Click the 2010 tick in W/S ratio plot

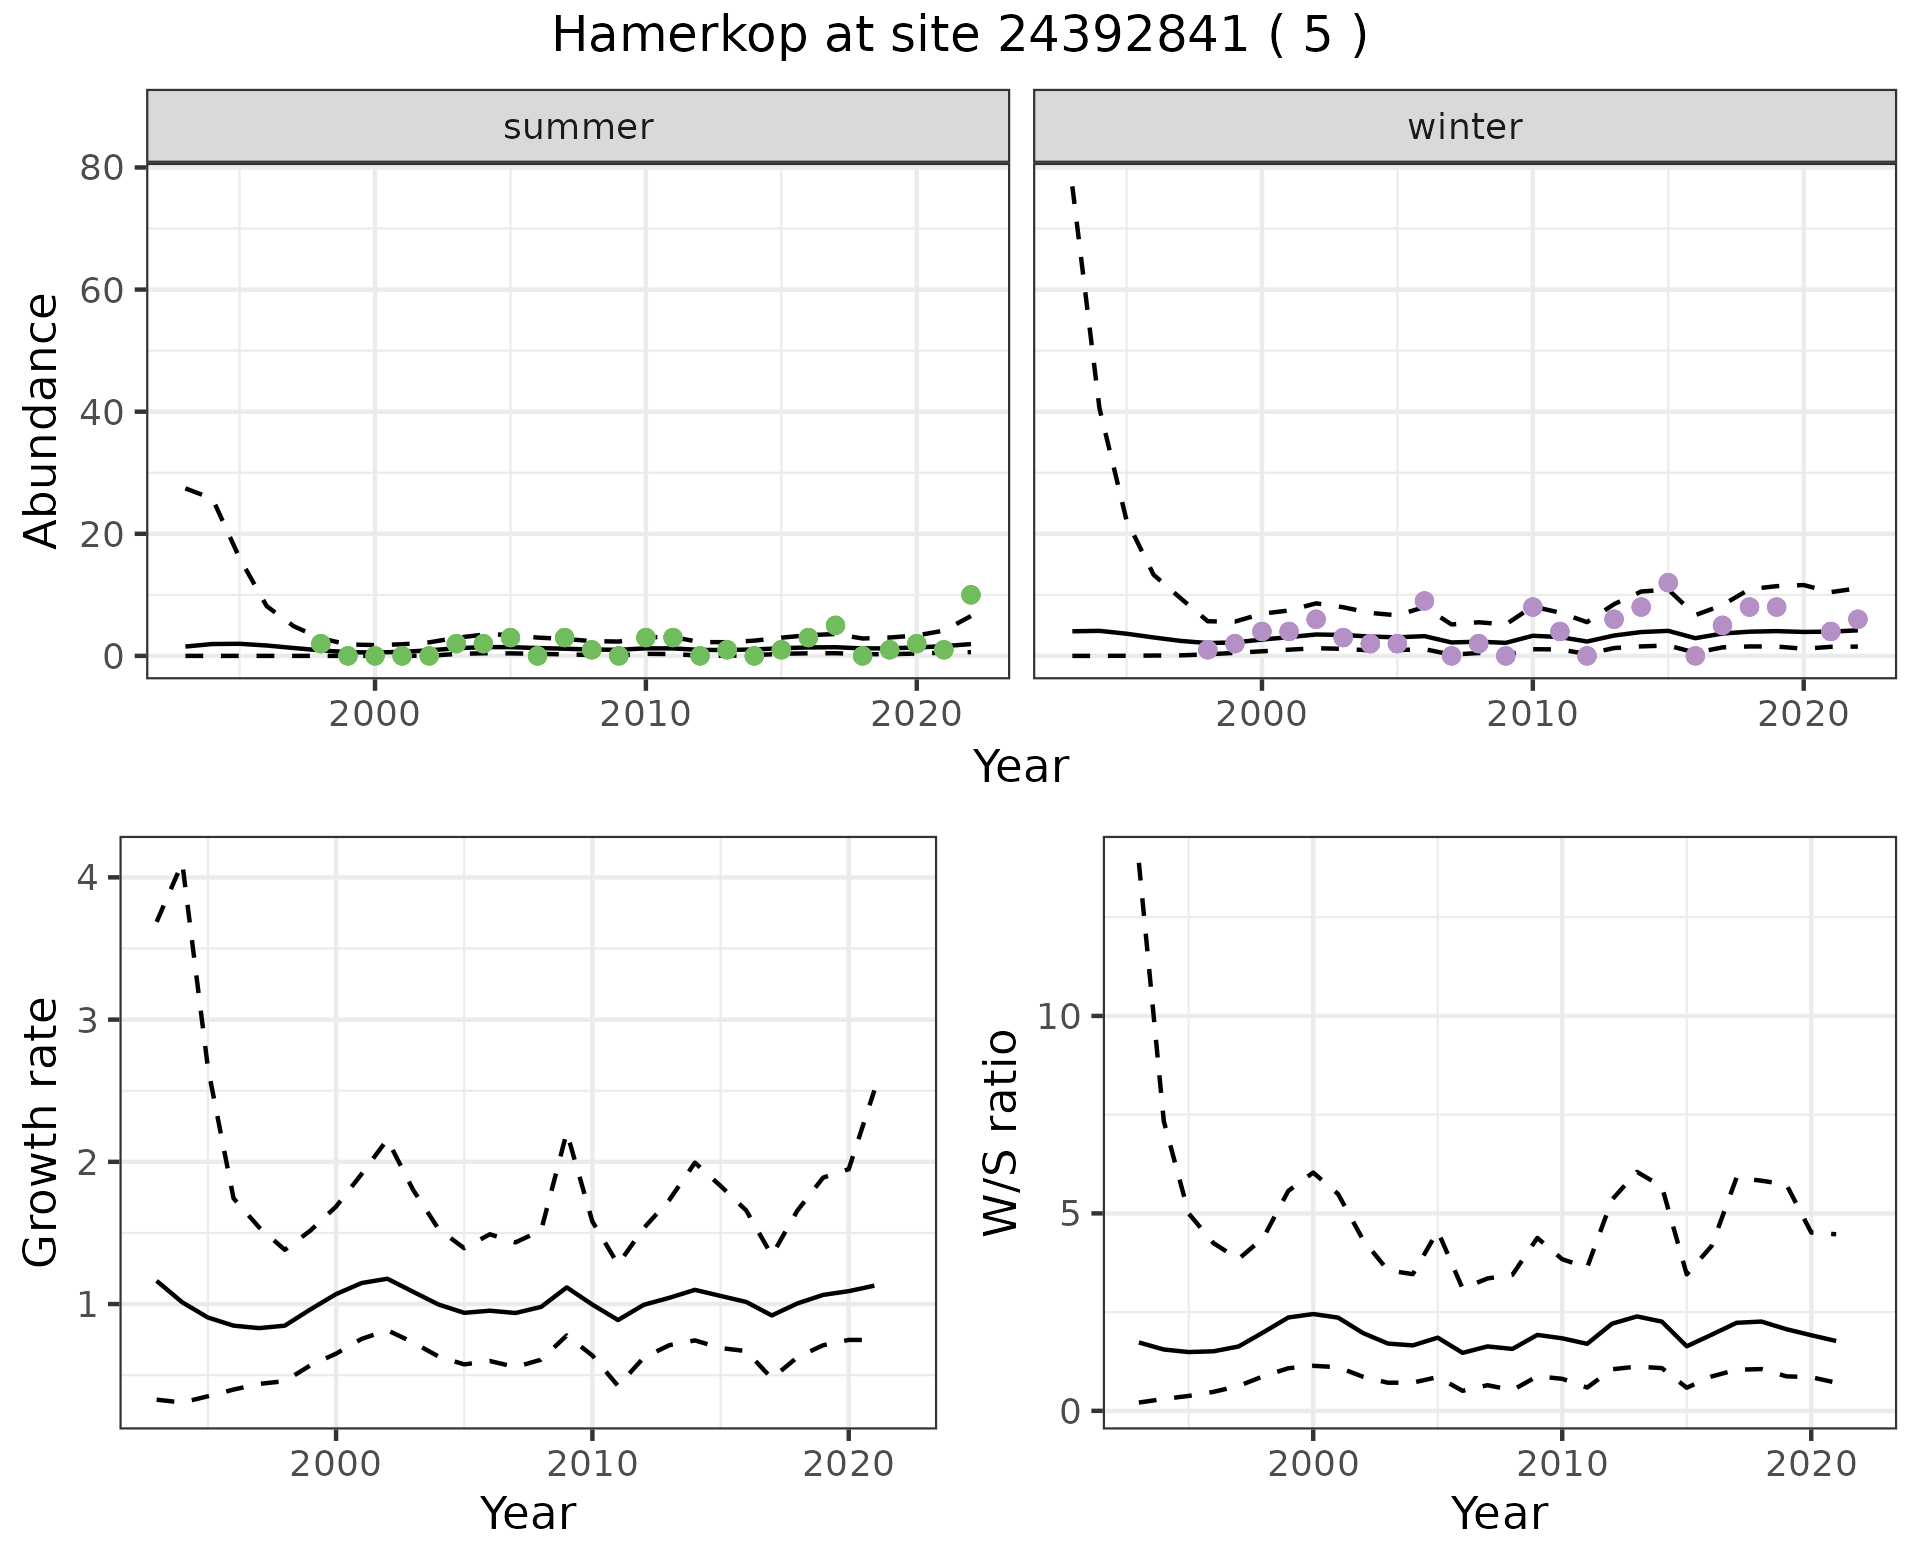coord(1562,1464)
